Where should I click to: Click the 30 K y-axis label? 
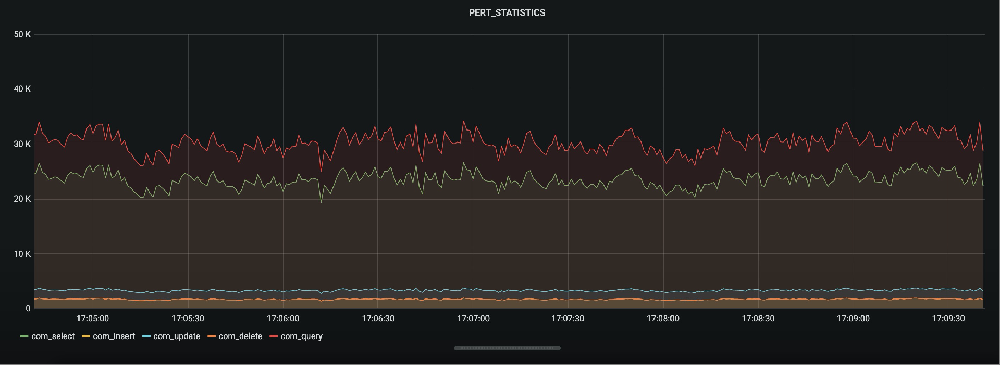click(22, 144)
